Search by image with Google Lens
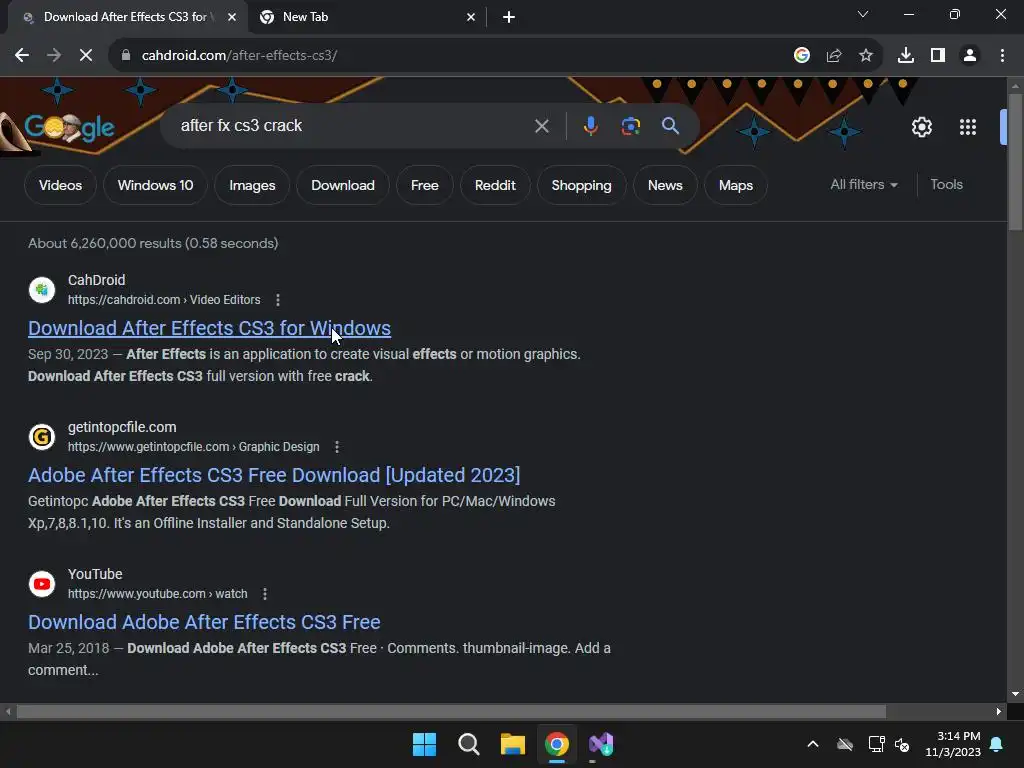Image resolution: width=1024 pixels, height=768 pixels. (x=631, y=126)
